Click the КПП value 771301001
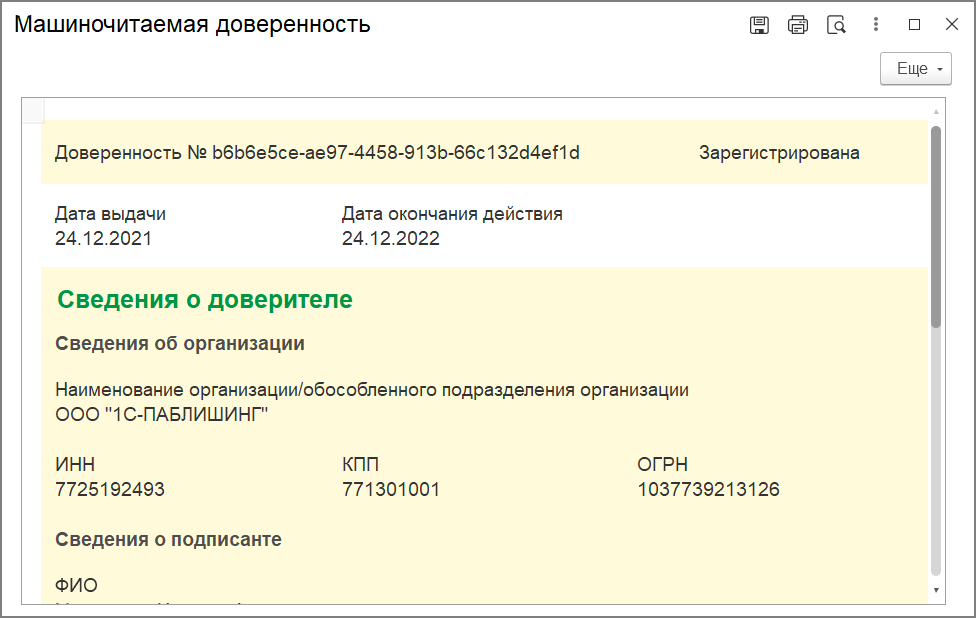The height and width of the screenshot is (618, 976). click(x=391, y=490)
